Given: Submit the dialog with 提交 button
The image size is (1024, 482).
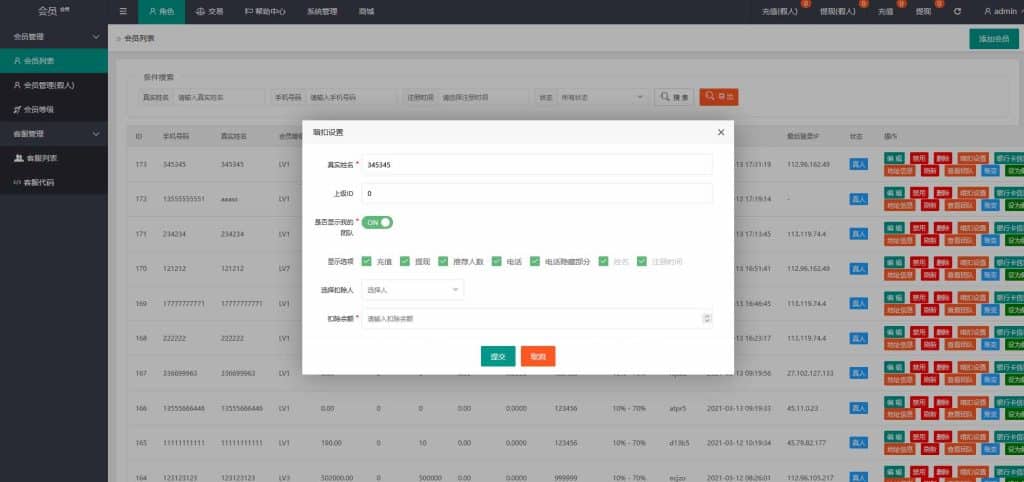Looking at the screenshot, I should [498, 357].
